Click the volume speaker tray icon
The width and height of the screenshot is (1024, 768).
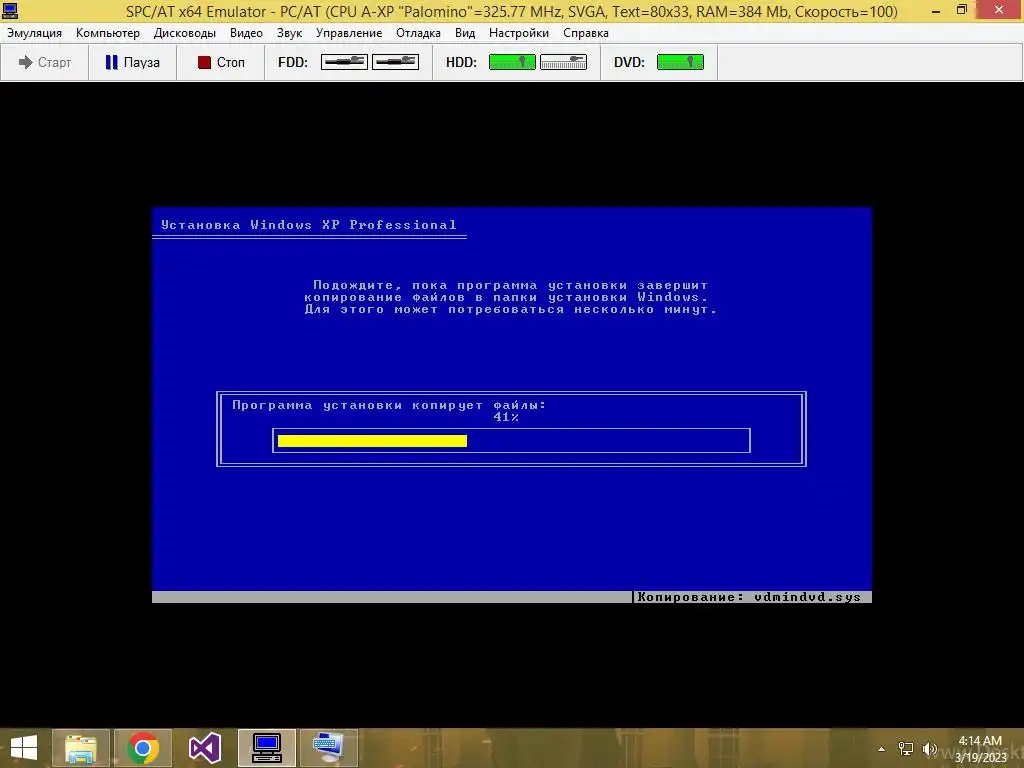[930, 749]
